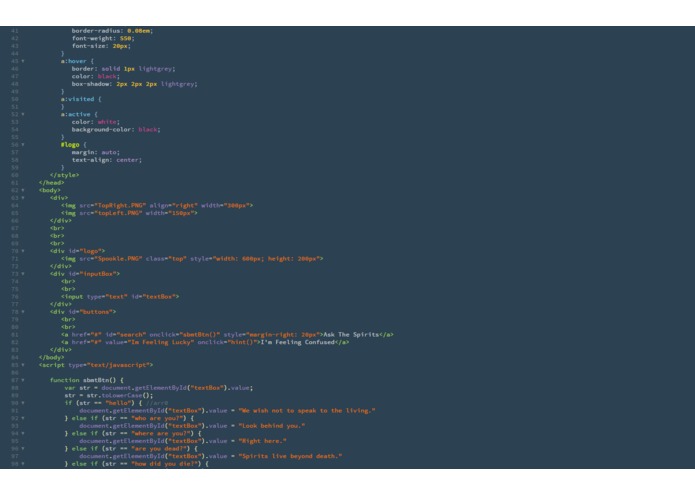Click the id="search" attribute
695x494 pixels.
coord(125,335)
